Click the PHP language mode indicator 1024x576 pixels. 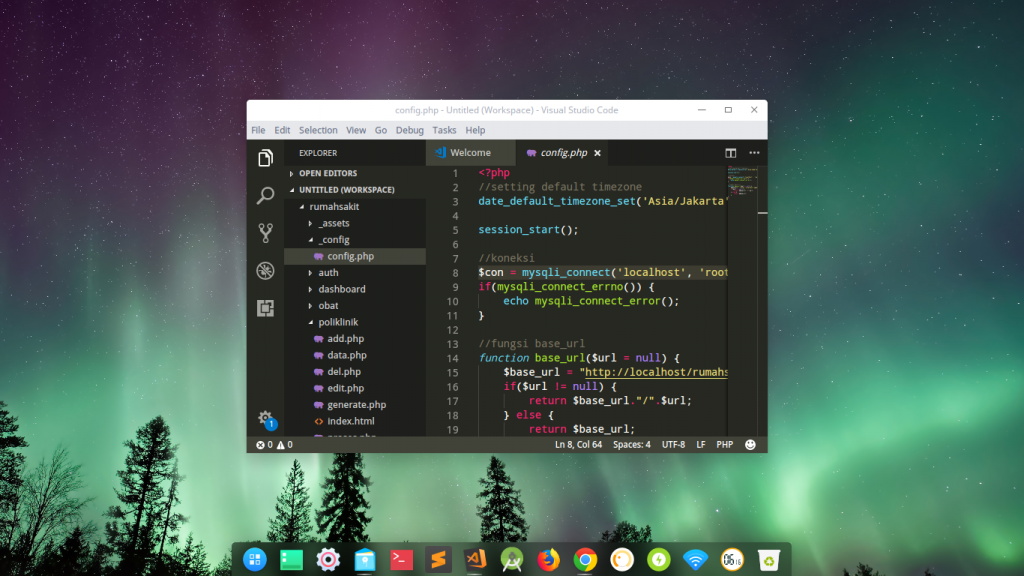(724, 444)
